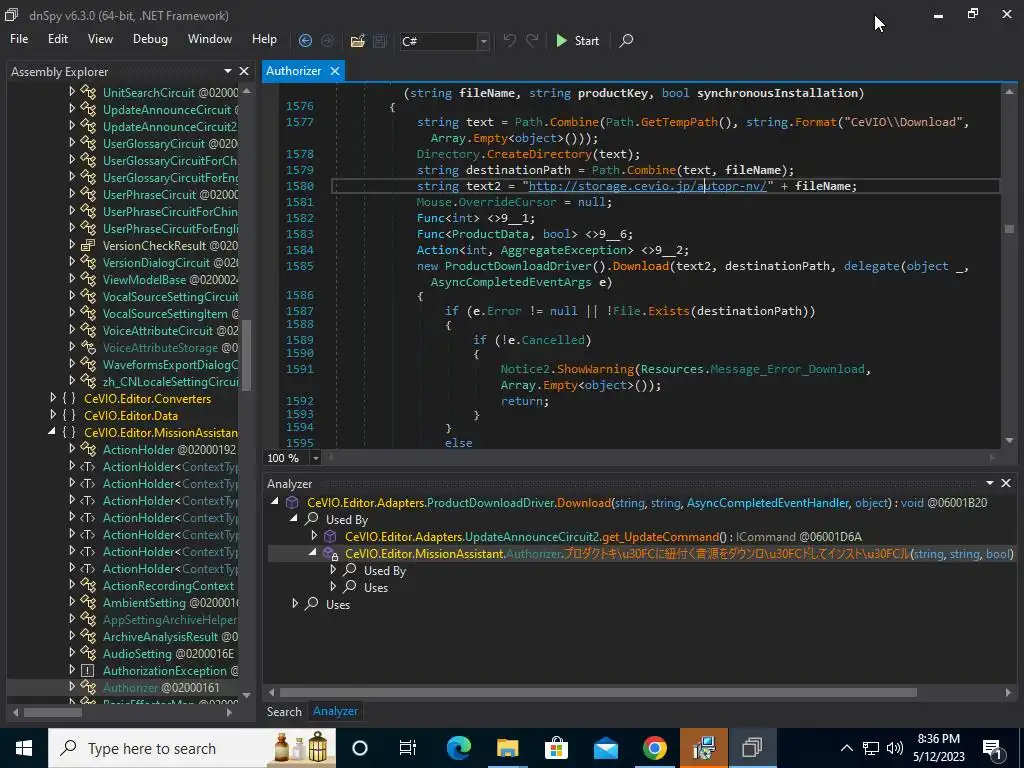Open Google Chrome from the taskbar
Screen dimensions: 1024x768
[654, 748]
